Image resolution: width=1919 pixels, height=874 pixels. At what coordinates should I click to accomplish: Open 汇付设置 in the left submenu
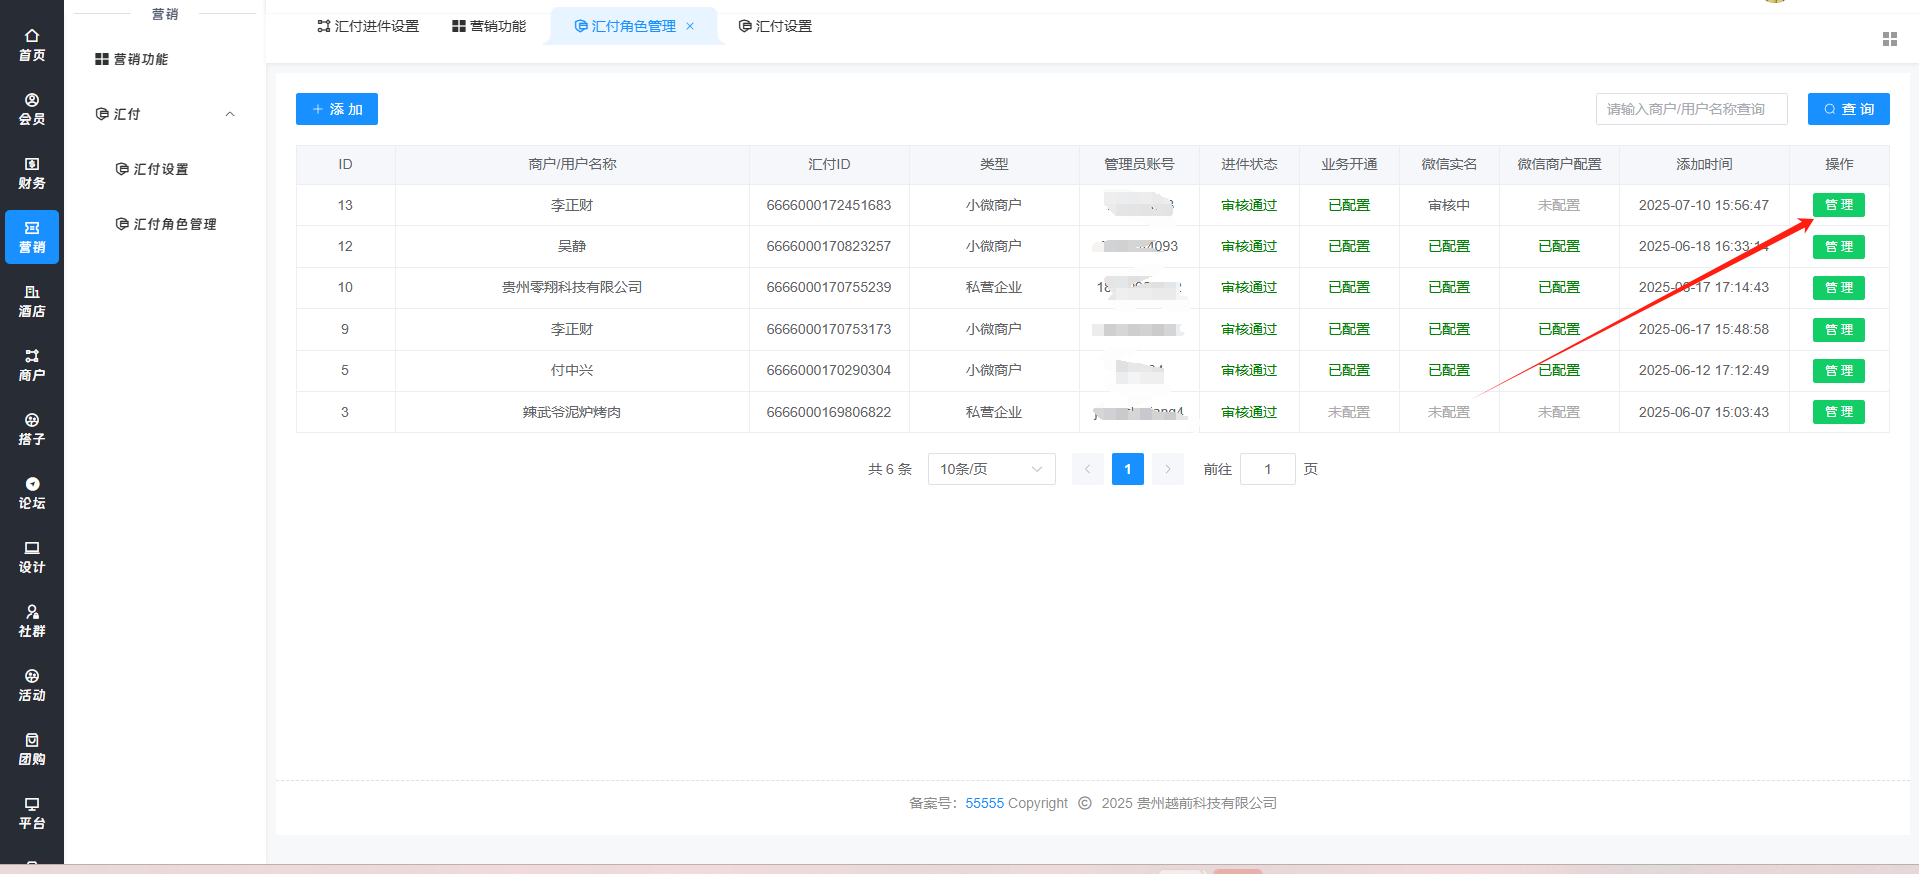pyautogui.click(x=161, y=169)
